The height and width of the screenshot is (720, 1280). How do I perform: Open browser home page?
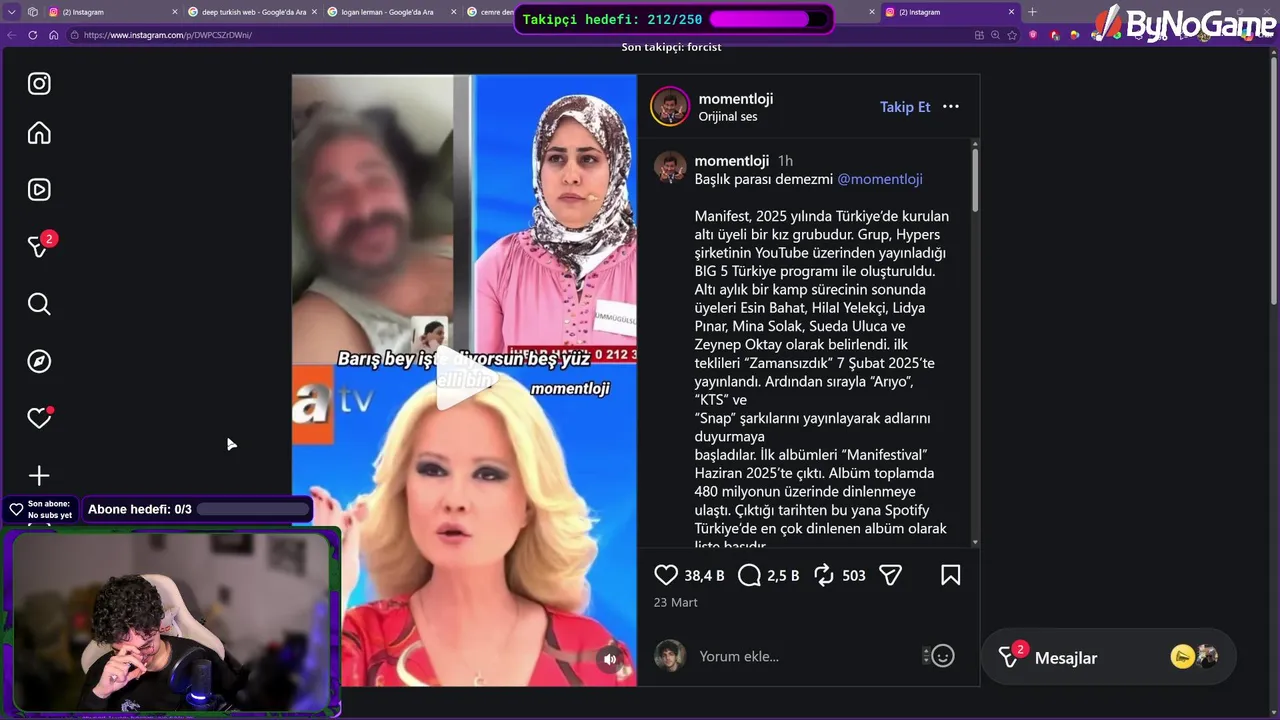click(54, 35)
